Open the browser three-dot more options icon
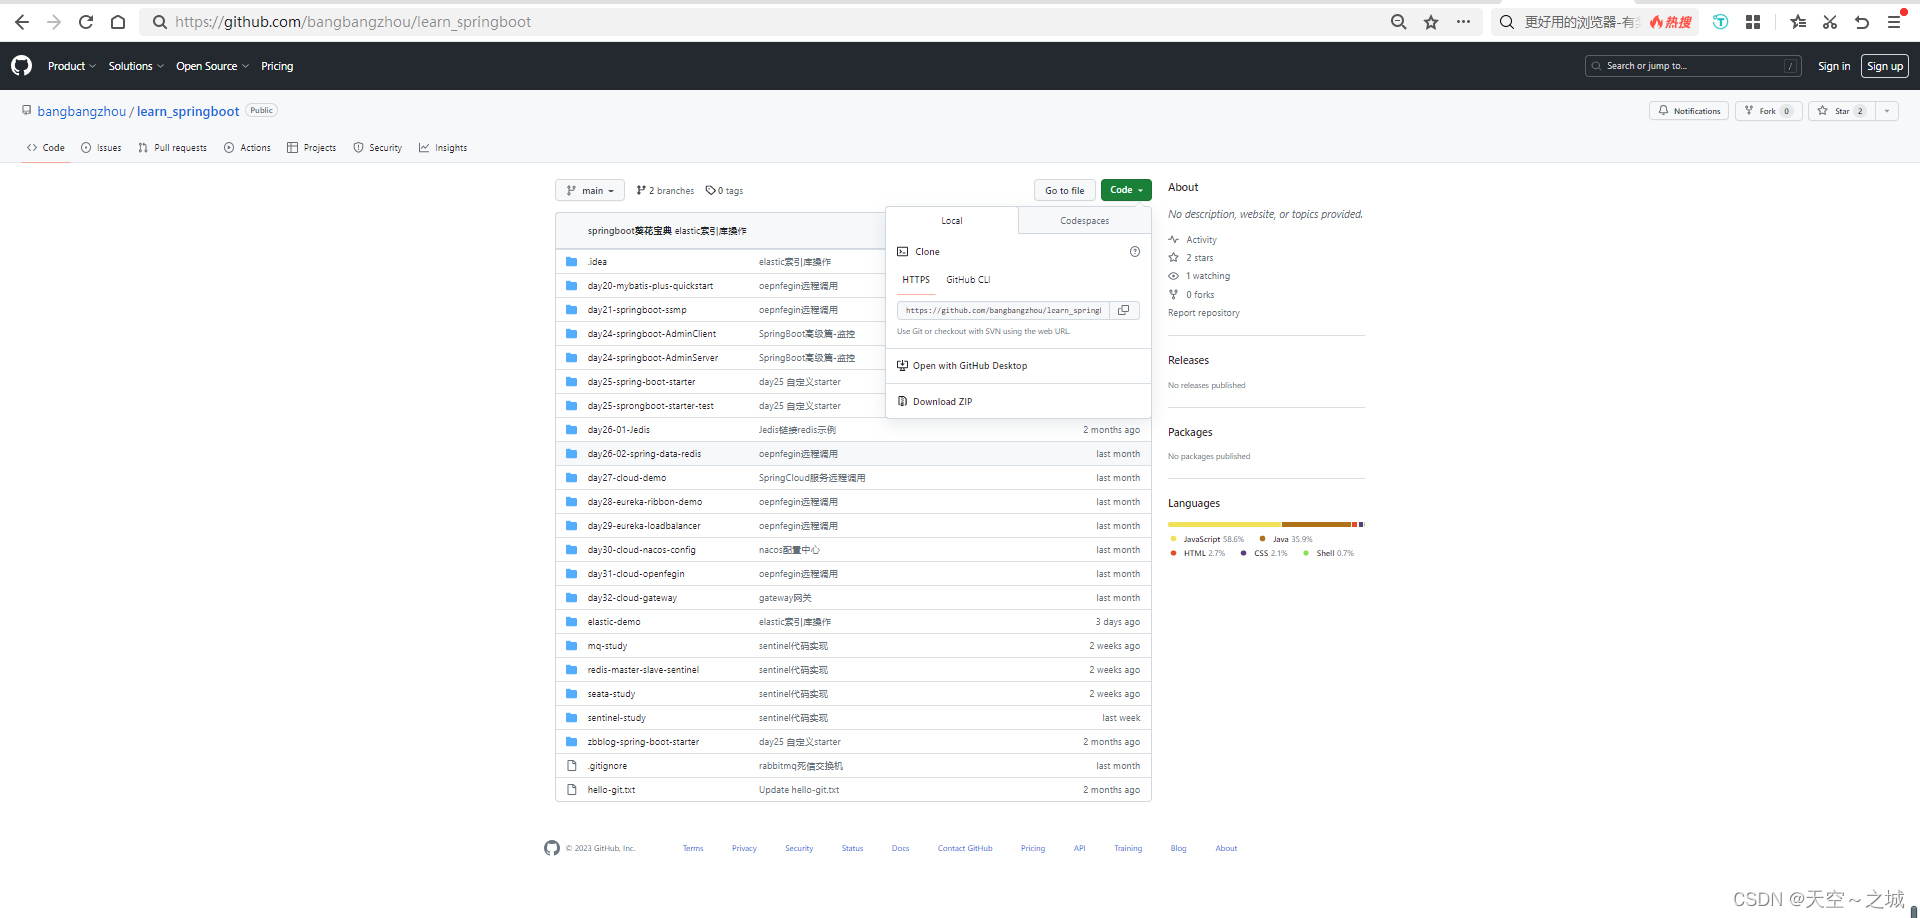Viewport: 1920px width, 918px height. point(1463,22)
